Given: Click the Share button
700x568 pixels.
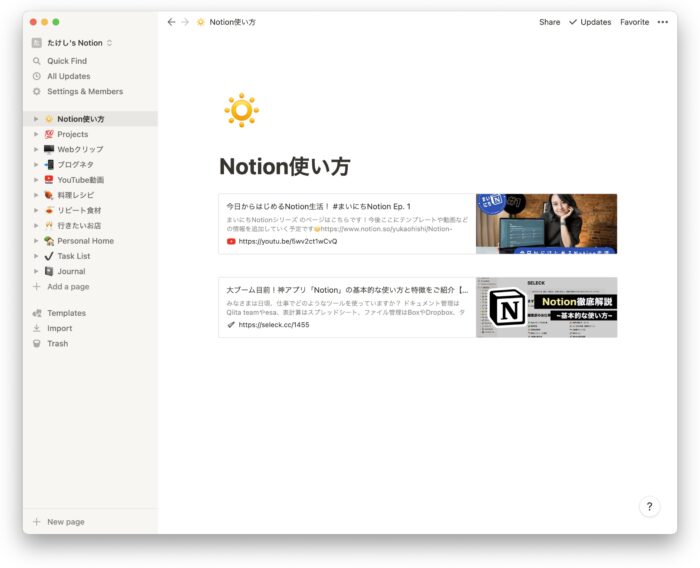Looking at the screenshot, I should click(x=549, y=22).
